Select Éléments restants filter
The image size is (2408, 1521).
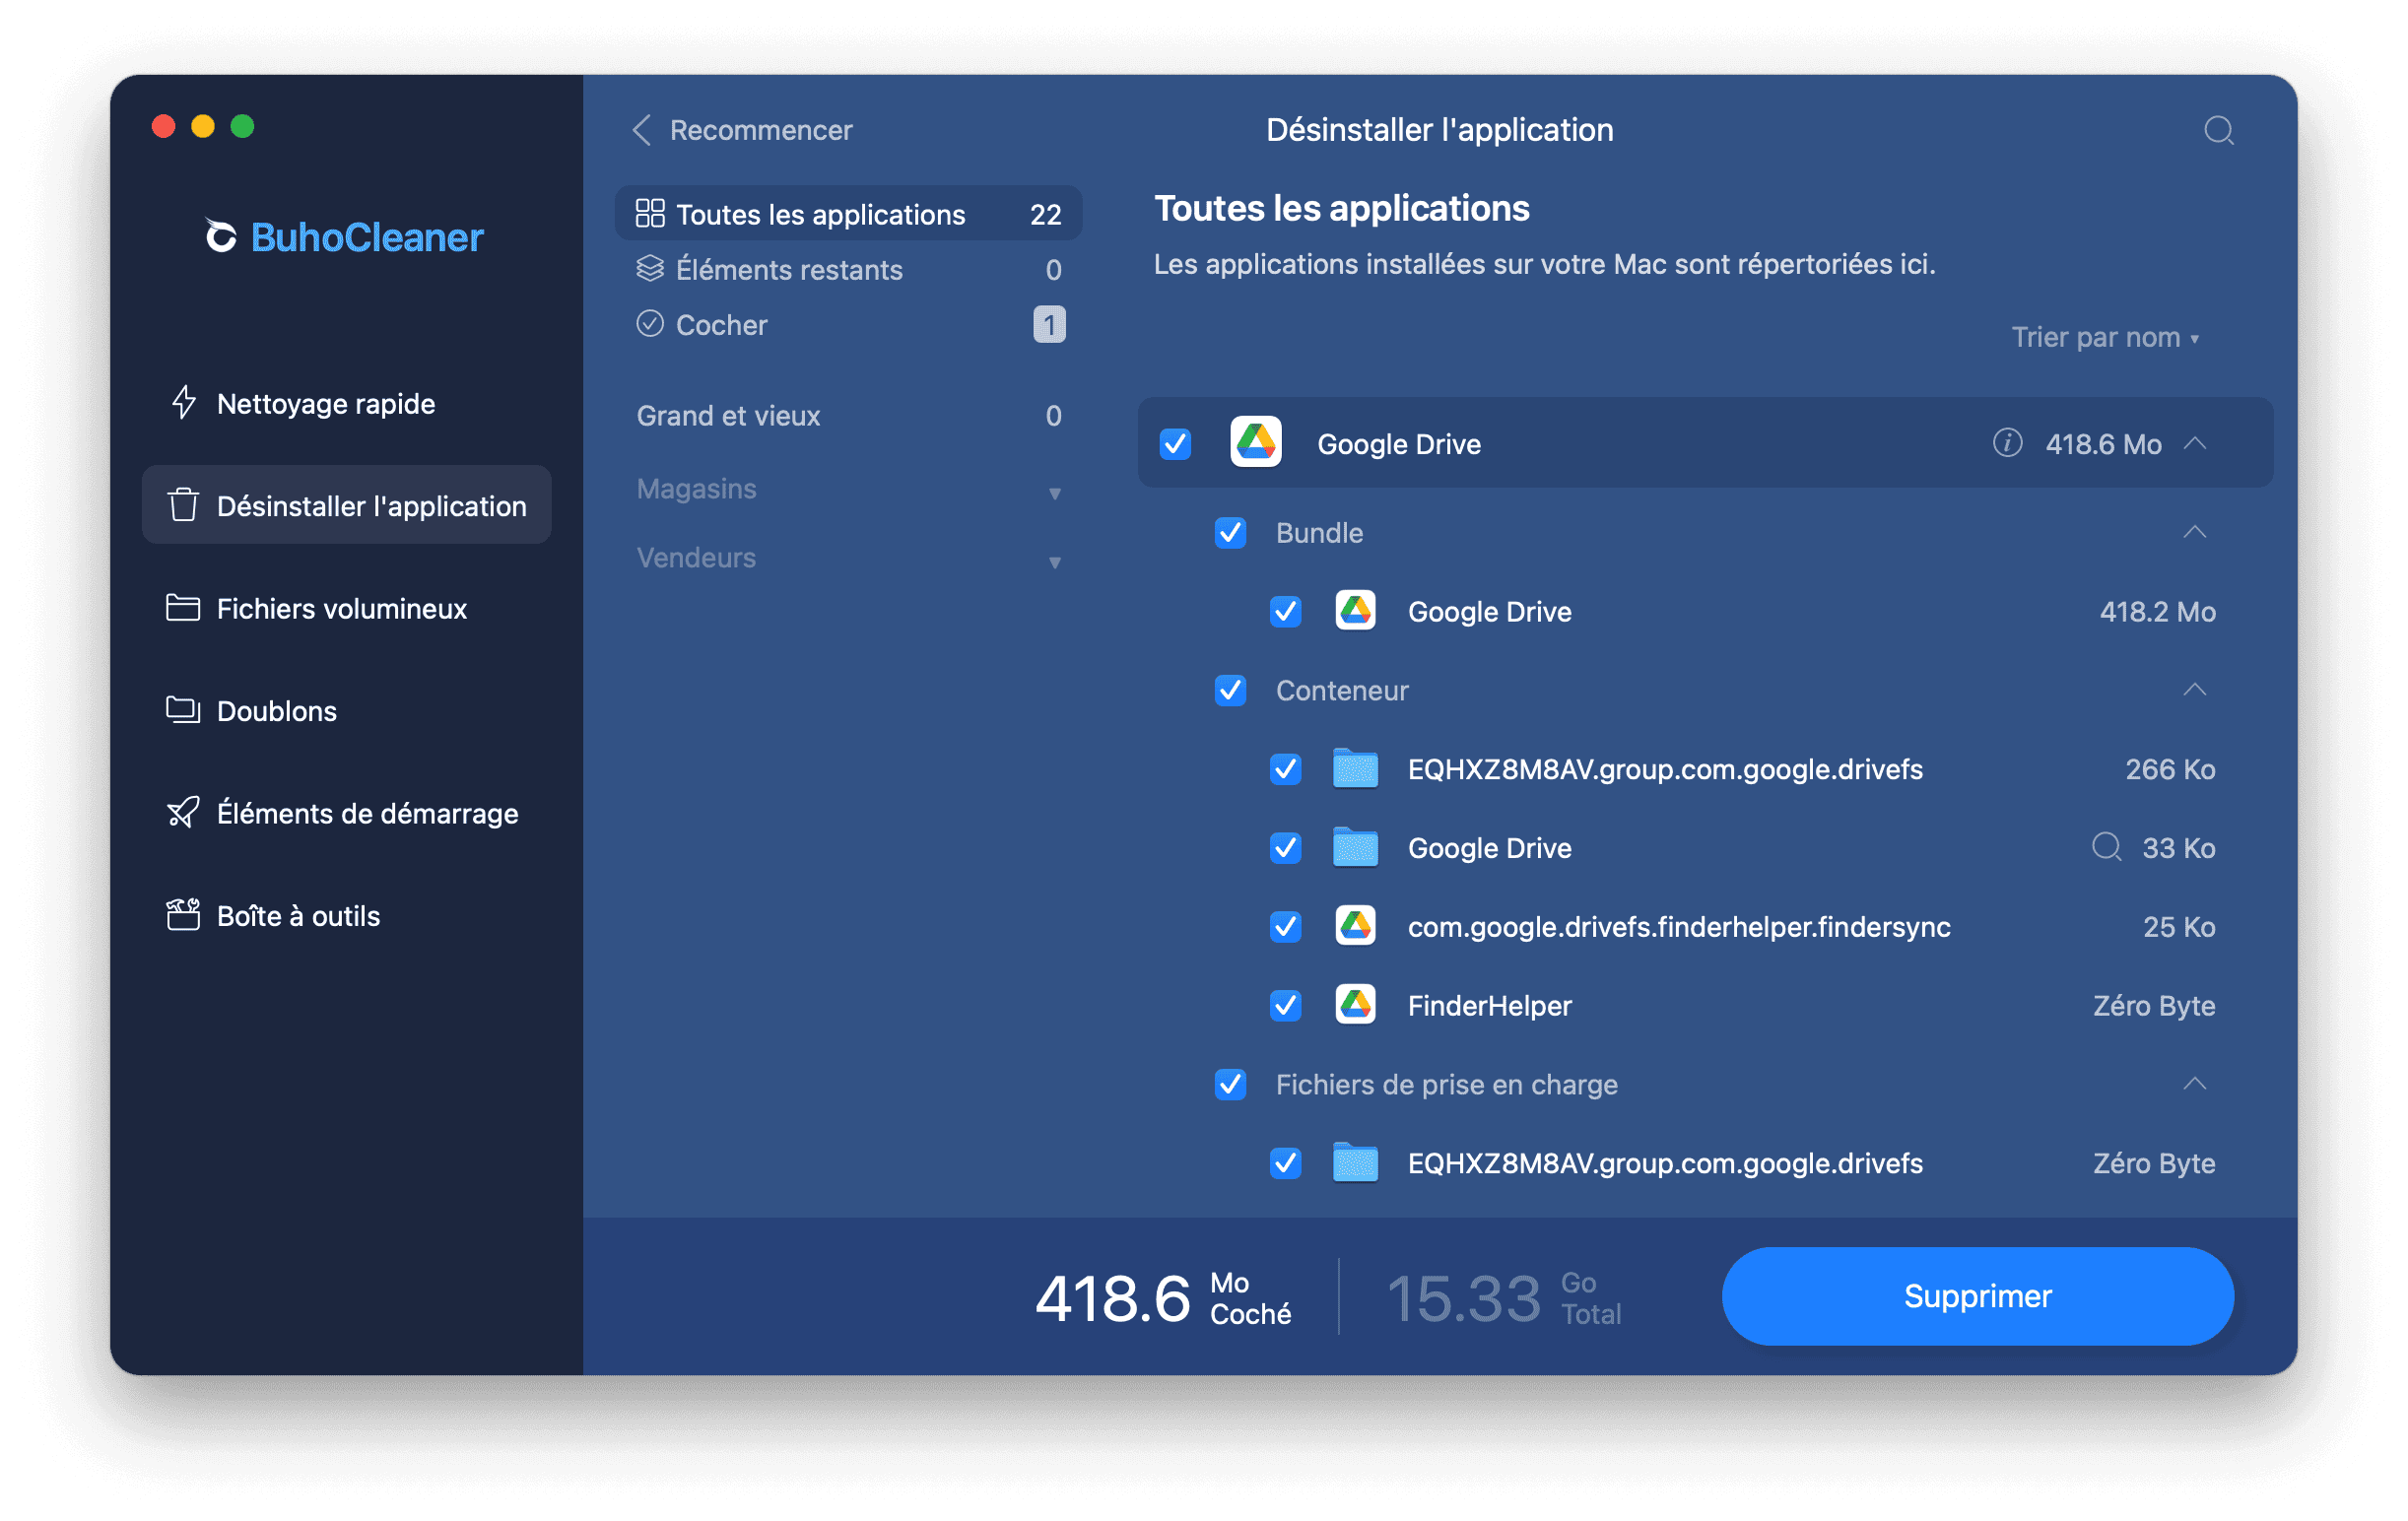pyautogui.click(x=849, y=269)
